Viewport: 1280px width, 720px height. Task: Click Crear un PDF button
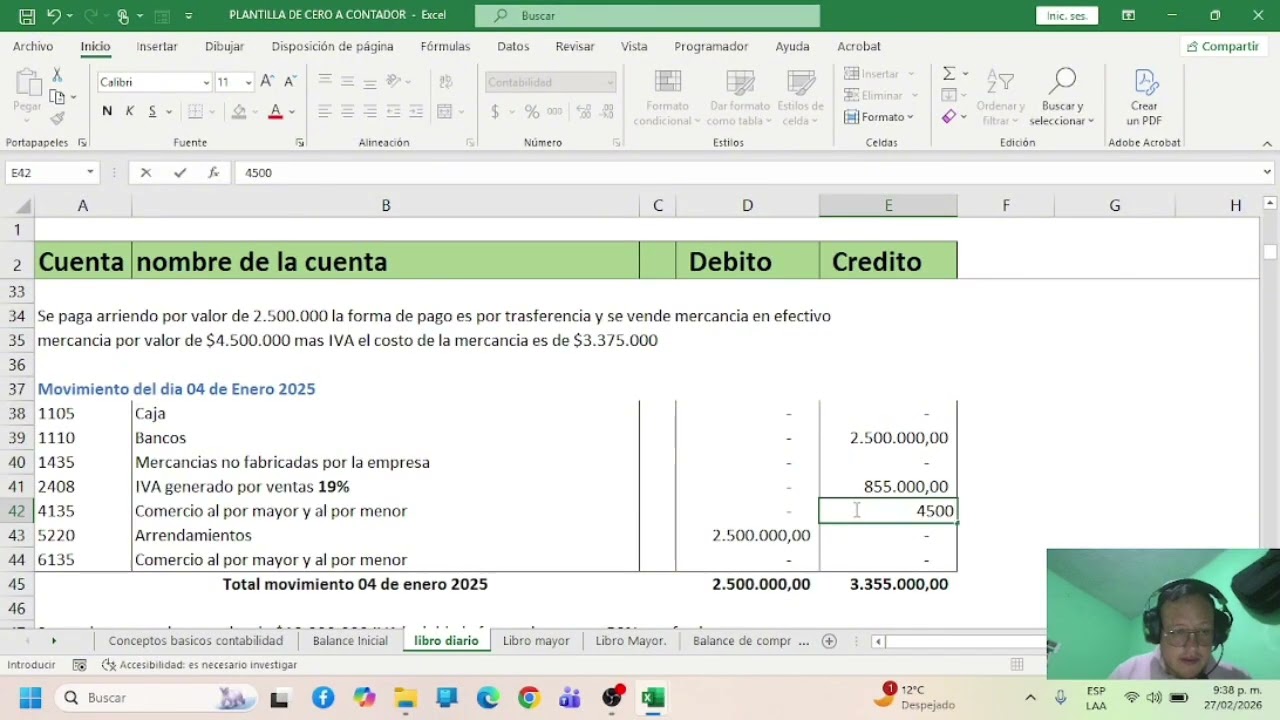[1144, 98]
